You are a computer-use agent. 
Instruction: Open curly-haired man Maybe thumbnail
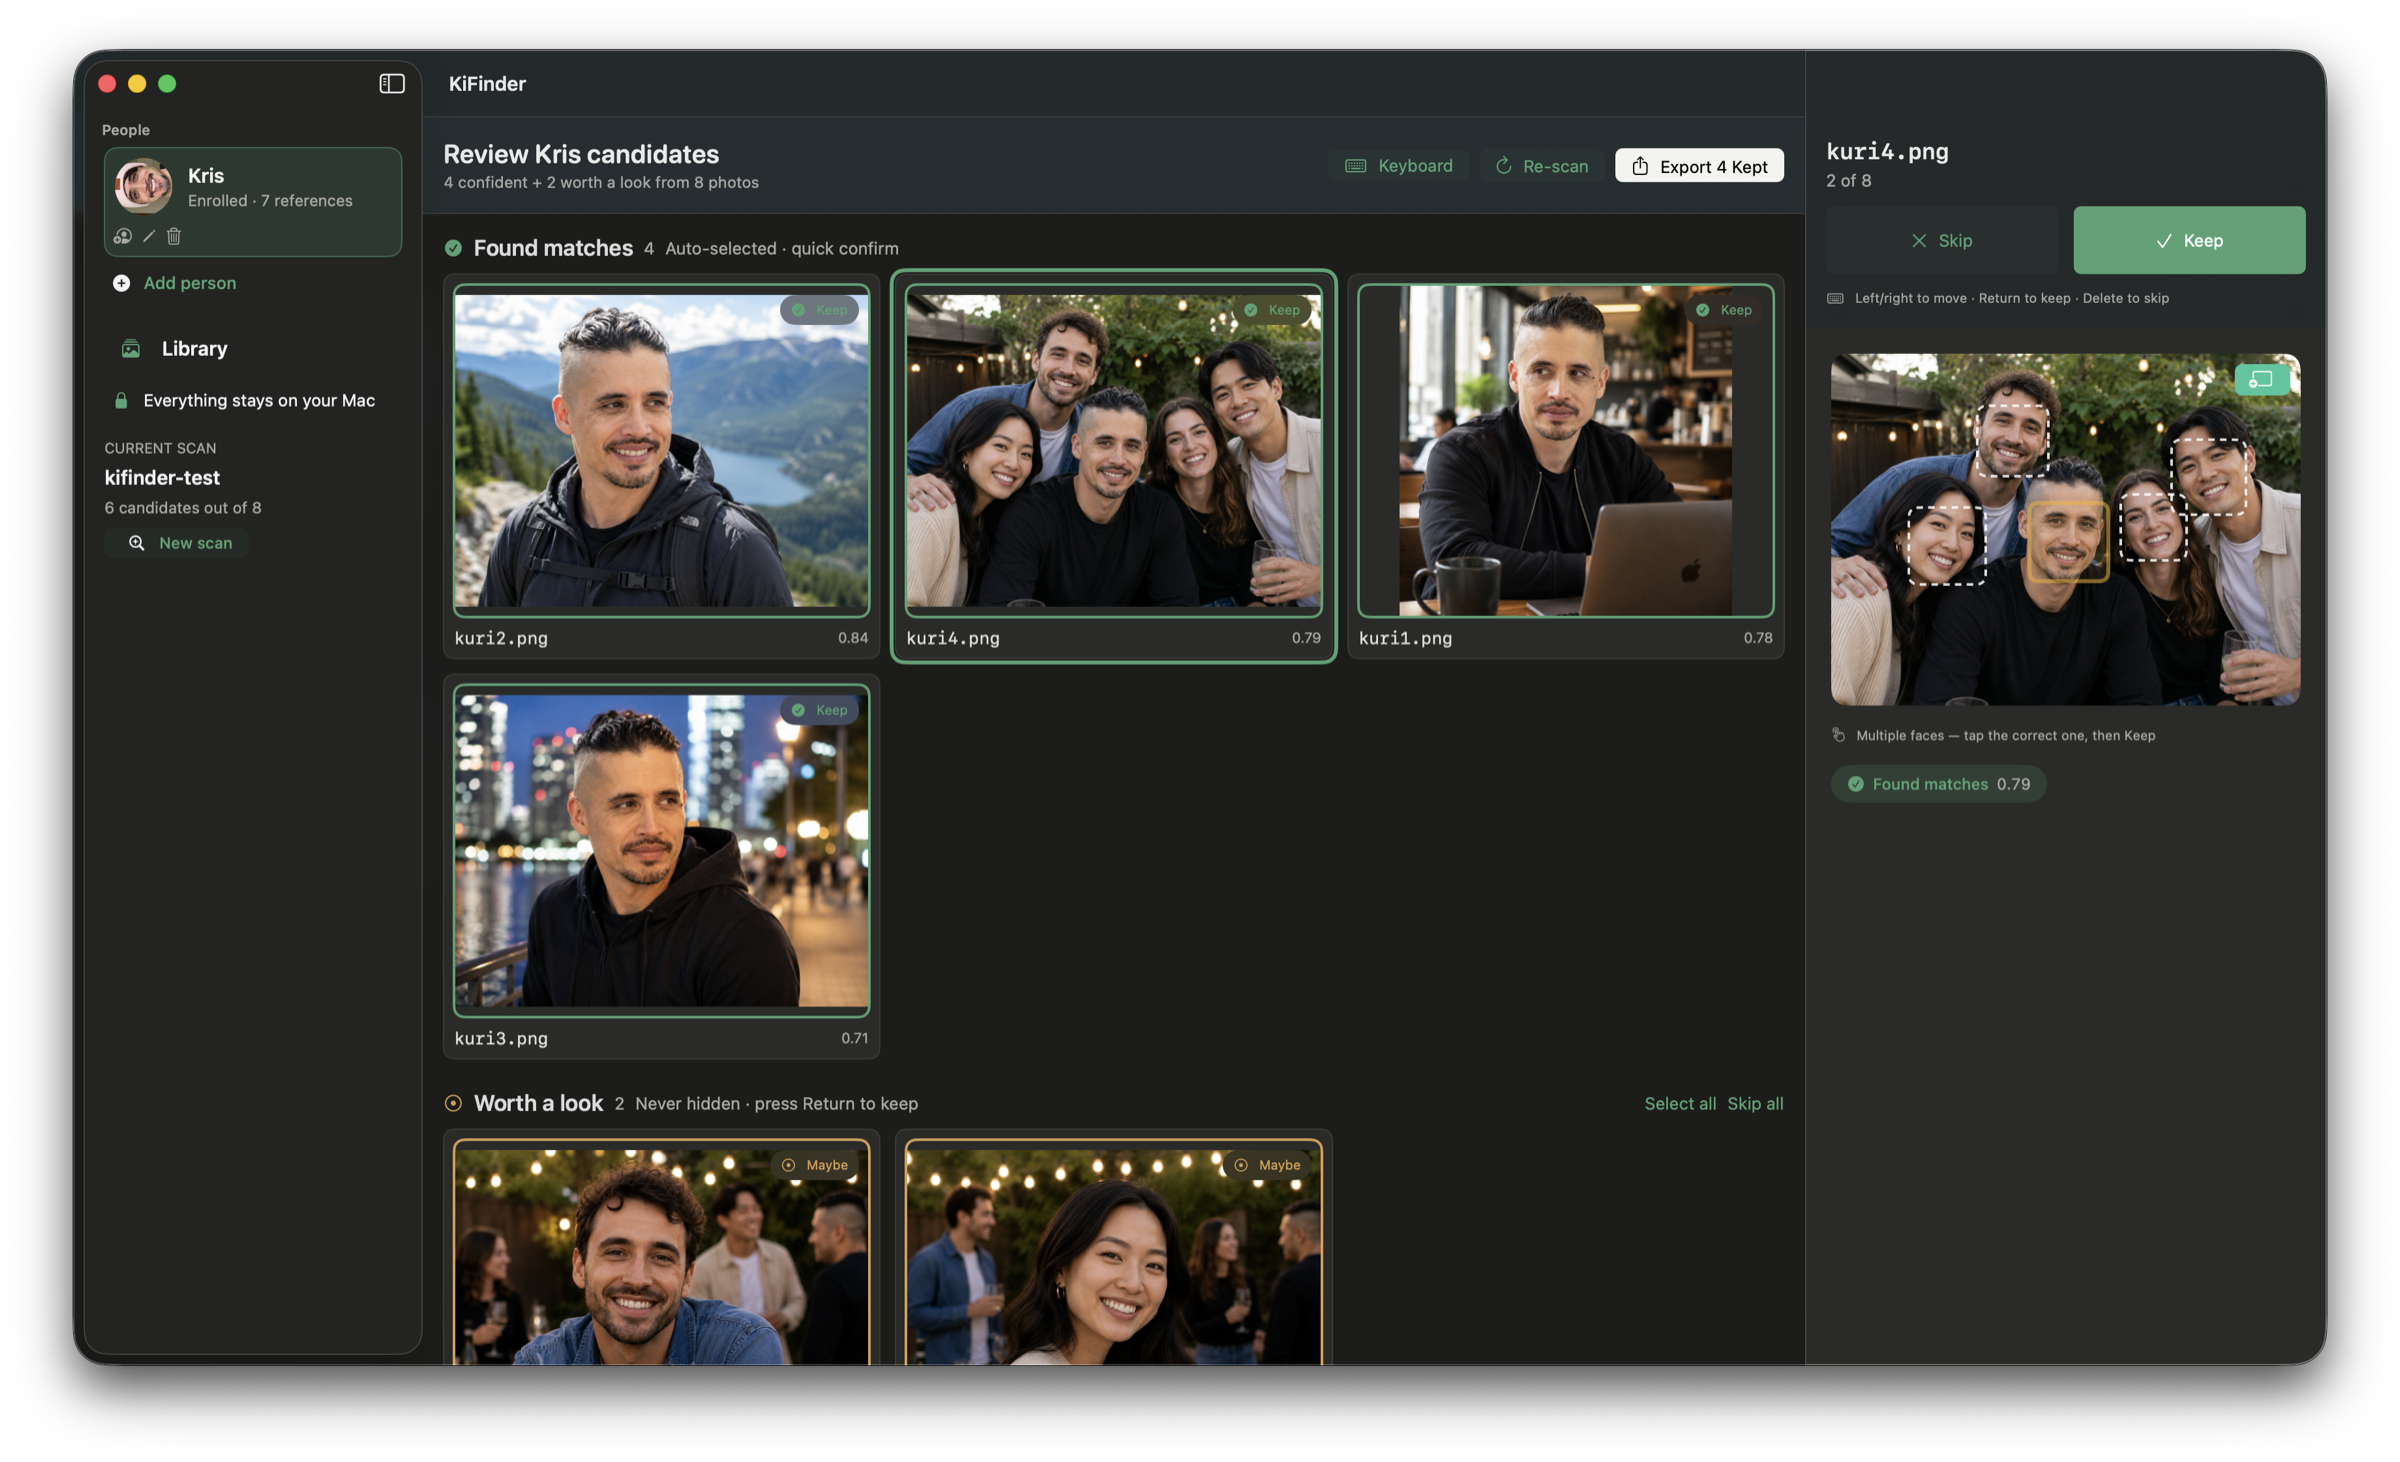click(661, 1252)
